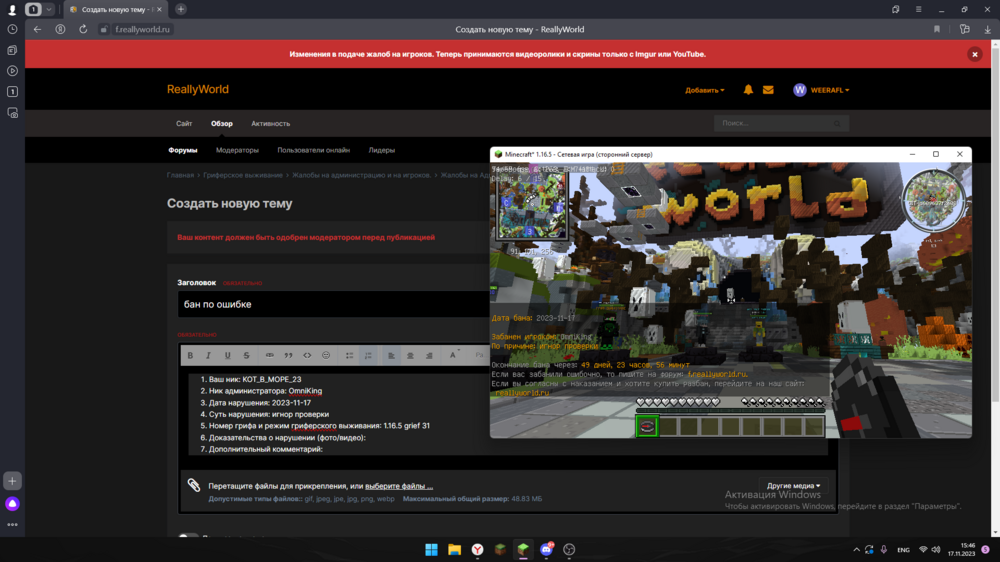Open Yandex Browser from the taskbar
The width and height of the screenshot is (1000, 562).
pyautogui.click(x=478, y=550)
